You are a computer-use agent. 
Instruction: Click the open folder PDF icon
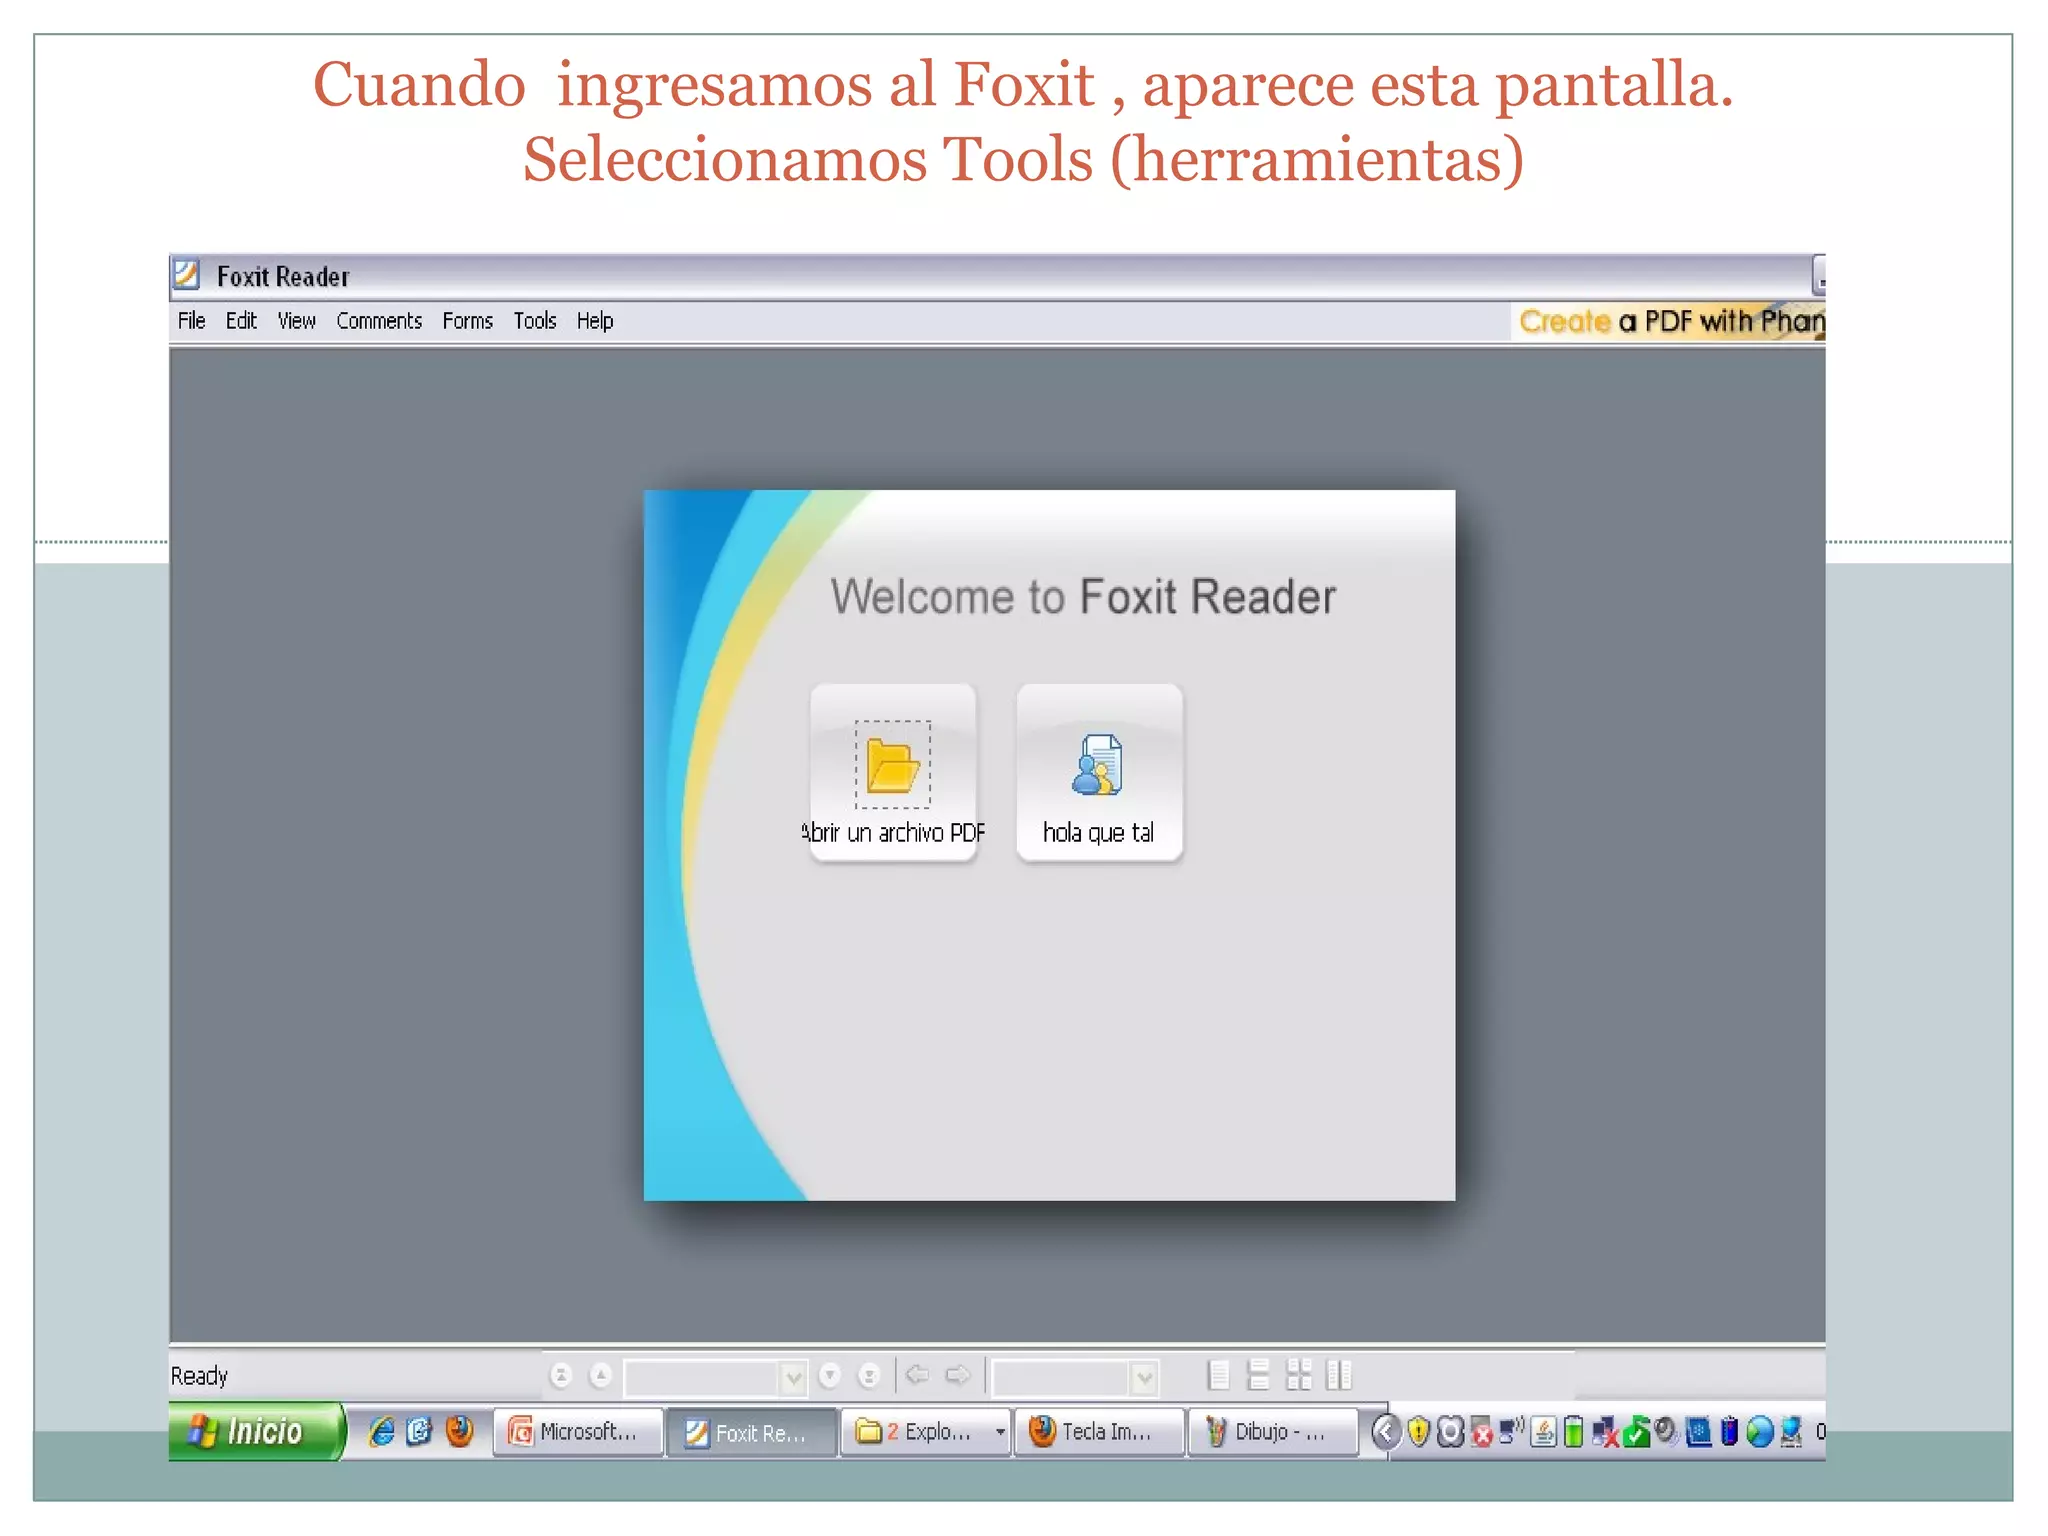click(892, 766)
